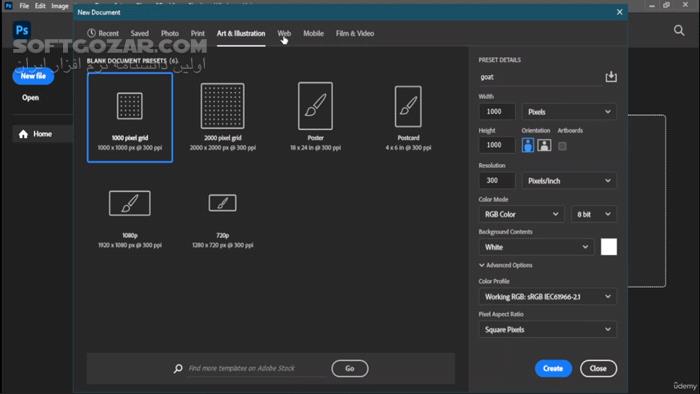Open the RGB Color mode dropdown

pos(521,214)
